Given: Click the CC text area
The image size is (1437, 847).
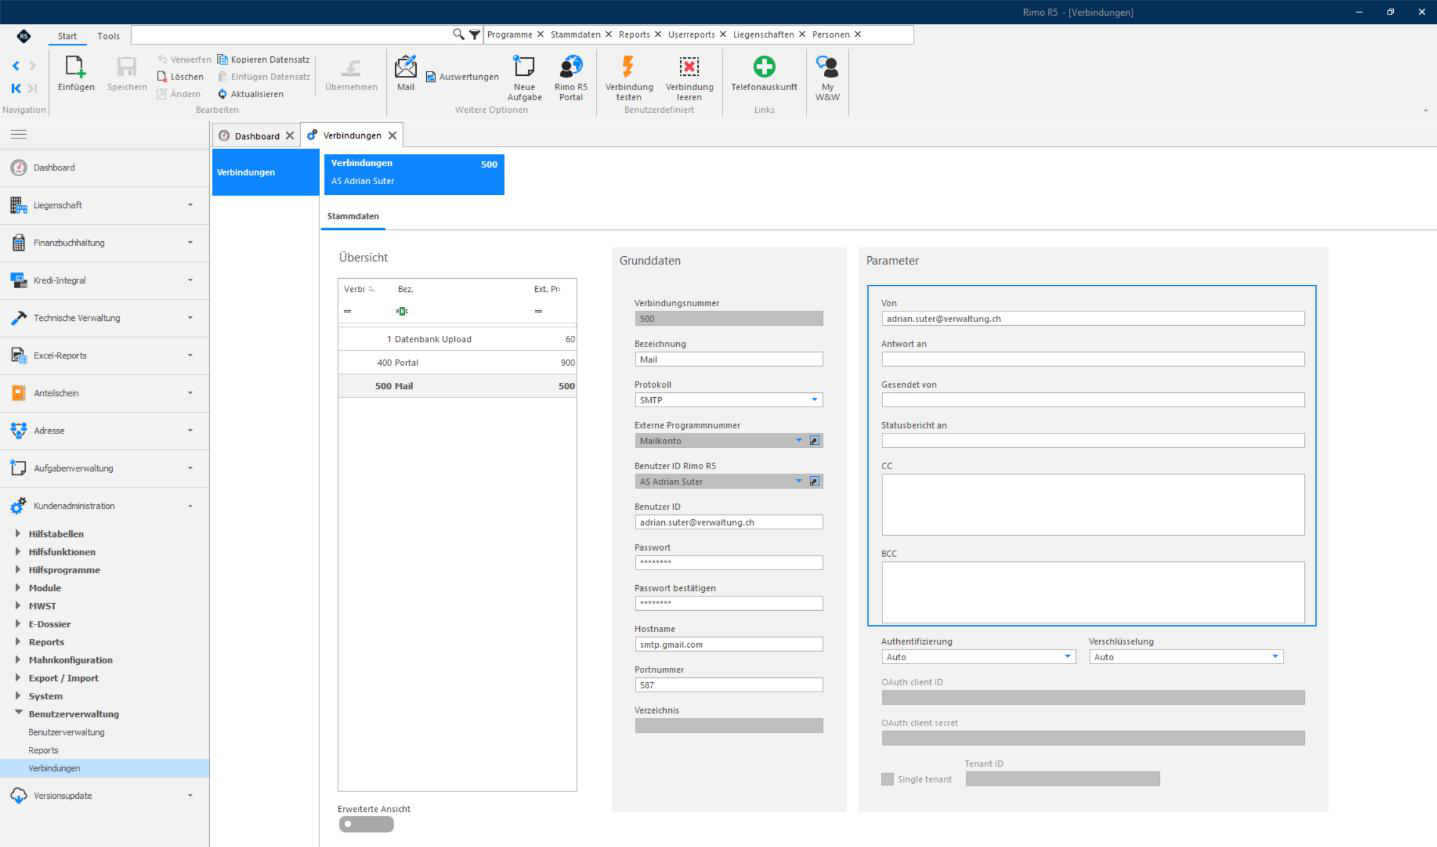Looking at the screenshot, I should 1093,505.
